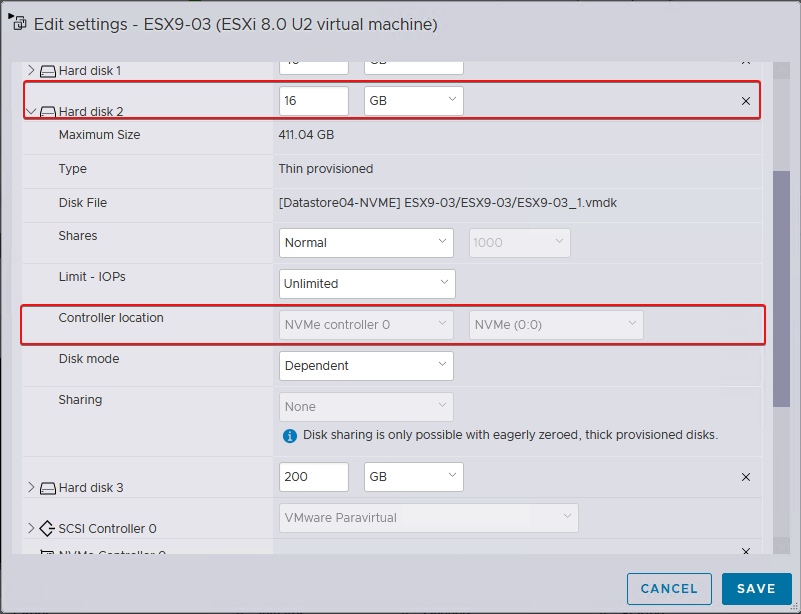Remove the NVMe Controller with its X icon
This screenshot has height=614, width=801.
[x=745, y=551]
